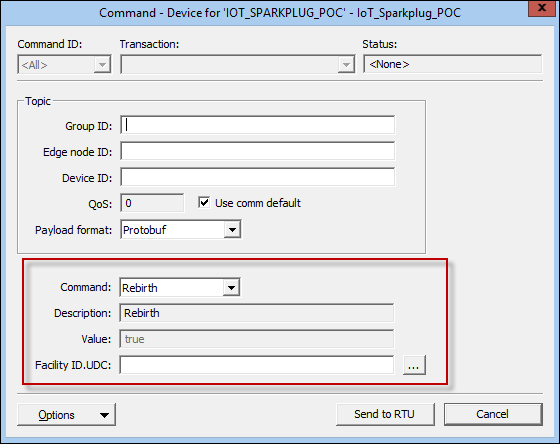This screenshot has height=444, width=560.
Task: Click into the Edge node ID field
Action: pos(258,151)
